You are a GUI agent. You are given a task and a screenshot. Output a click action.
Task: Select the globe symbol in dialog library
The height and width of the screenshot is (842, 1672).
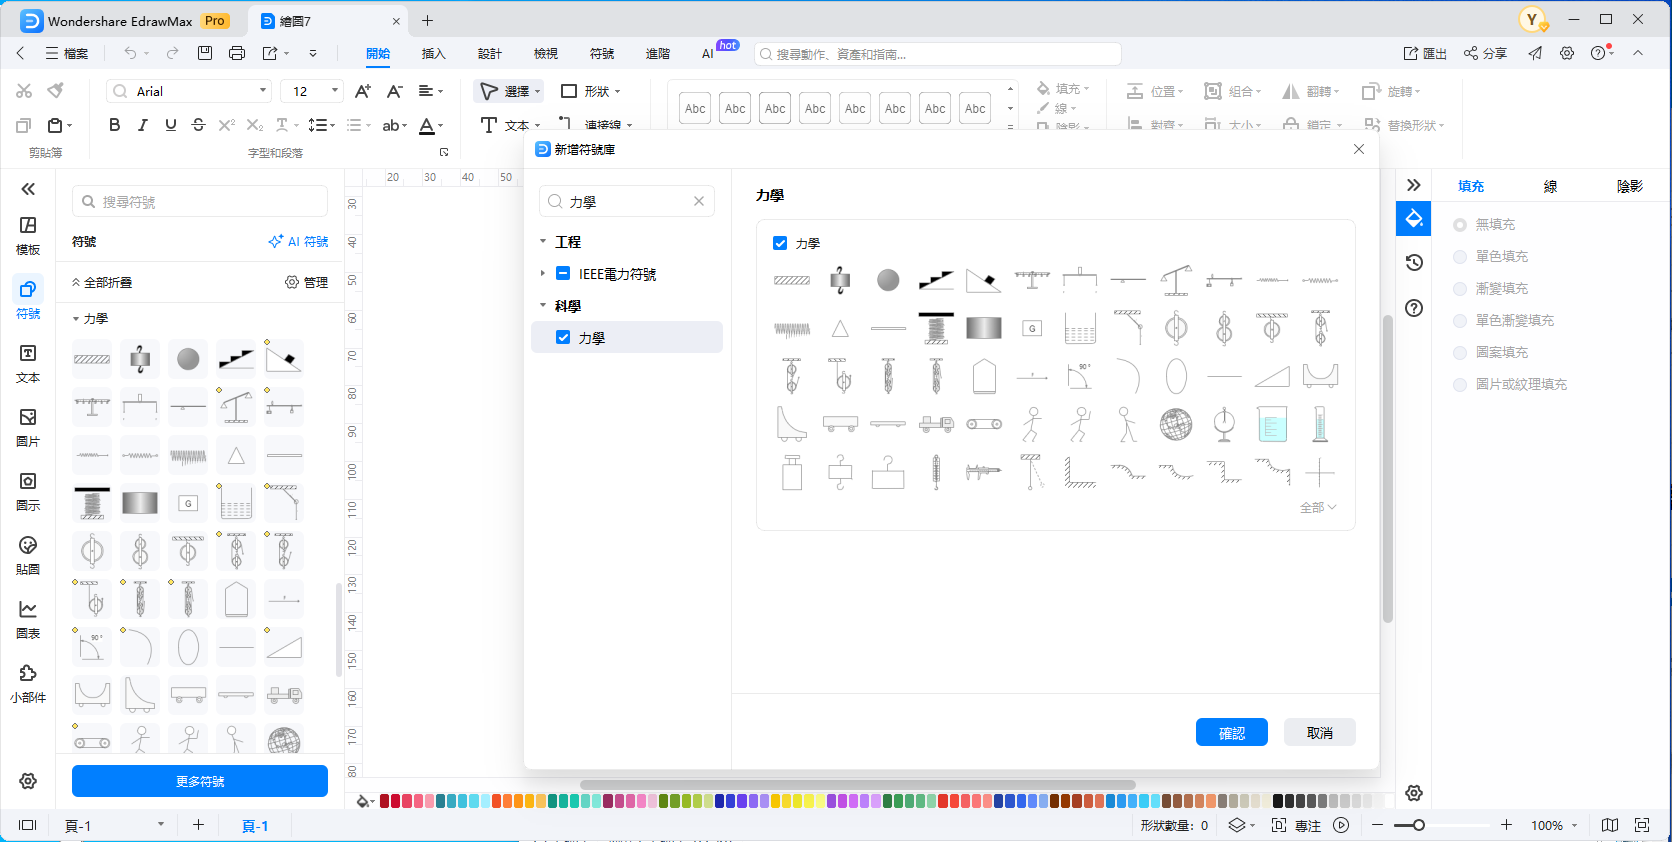click(1176, 425)
